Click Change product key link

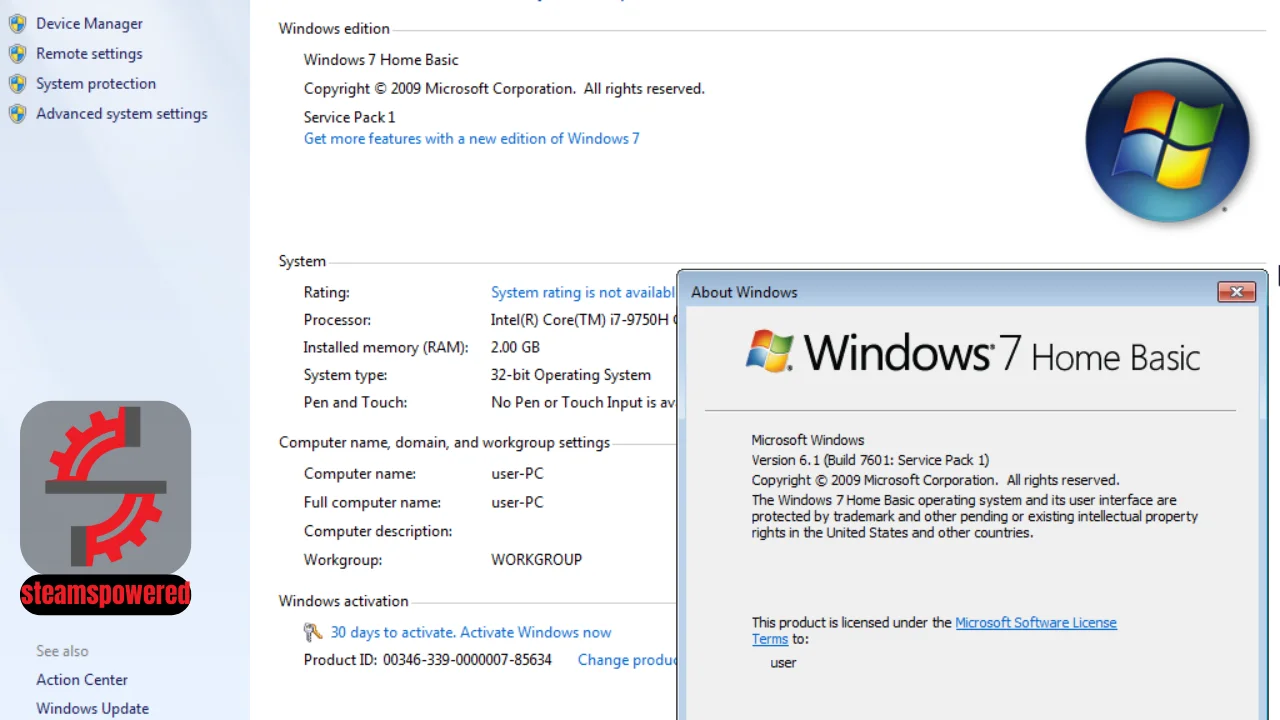627,660
